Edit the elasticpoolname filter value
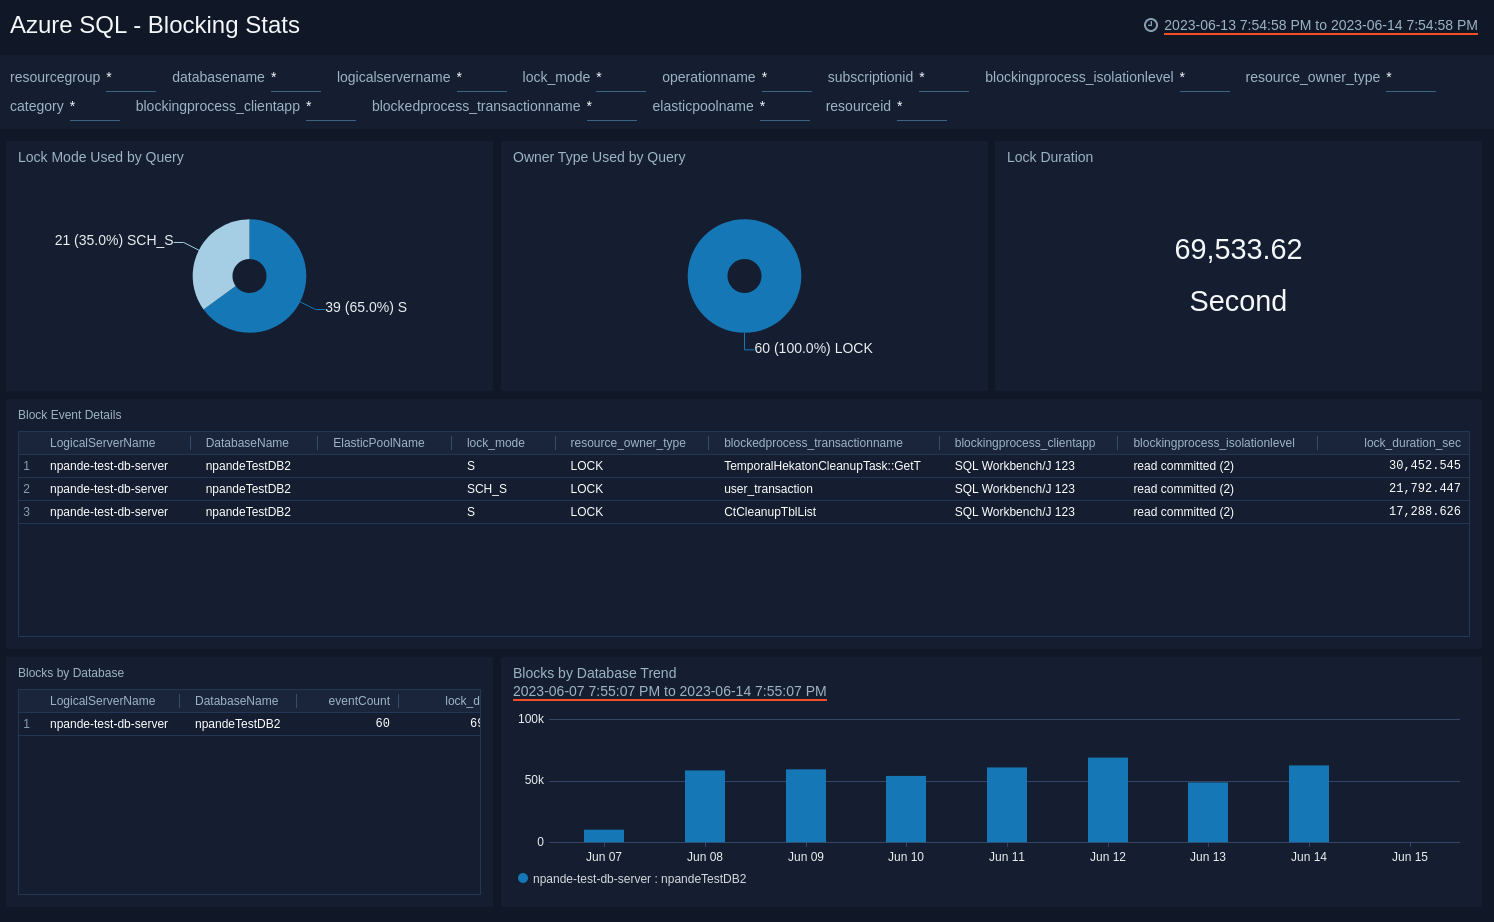This screenshot has height=922, width=1494. coord(785,107)
